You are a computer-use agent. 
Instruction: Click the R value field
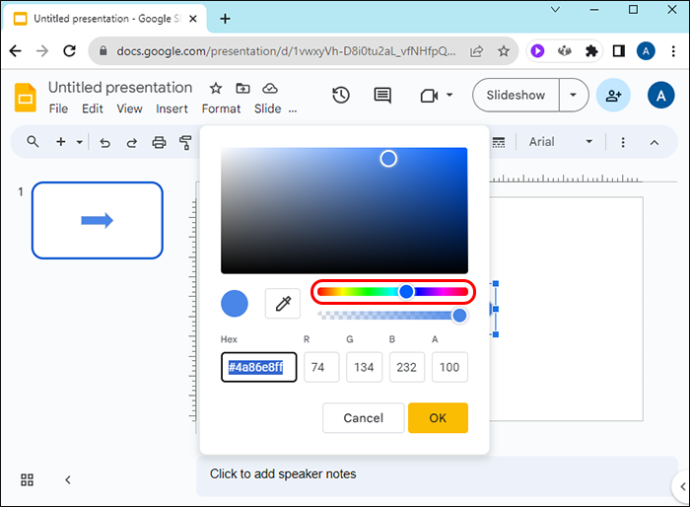pos(321,367)
